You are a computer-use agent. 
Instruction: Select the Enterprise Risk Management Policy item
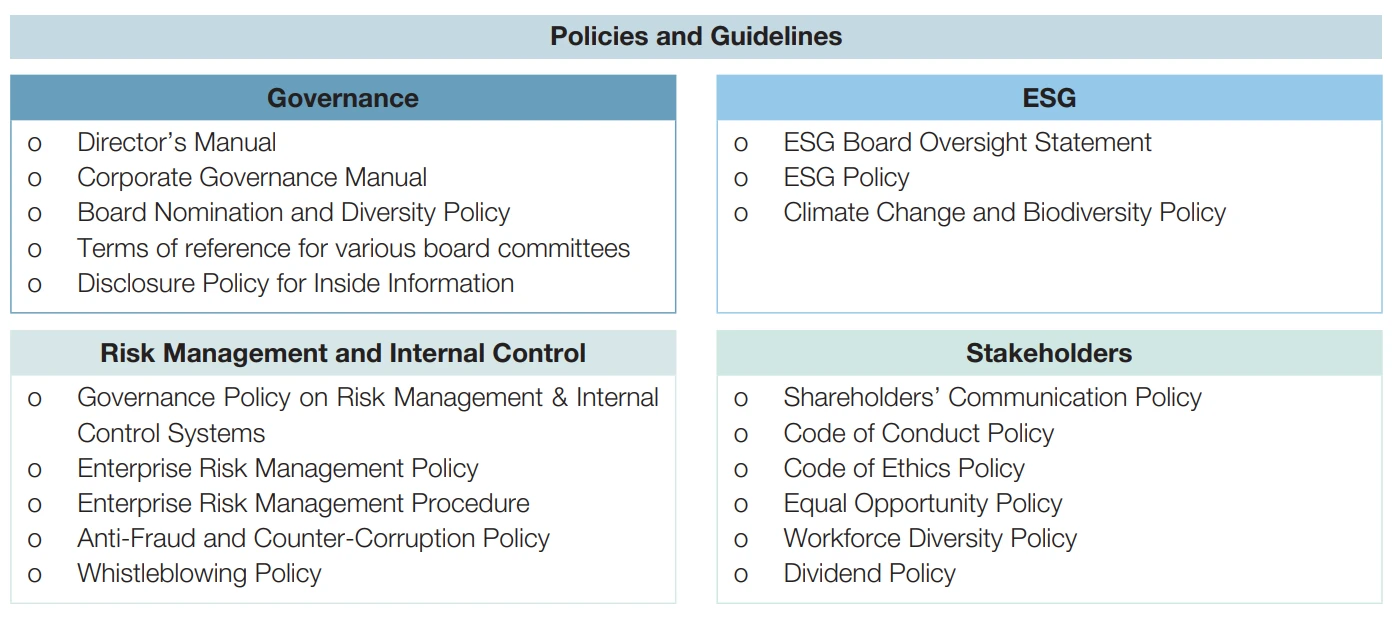[x=278, y=468]
